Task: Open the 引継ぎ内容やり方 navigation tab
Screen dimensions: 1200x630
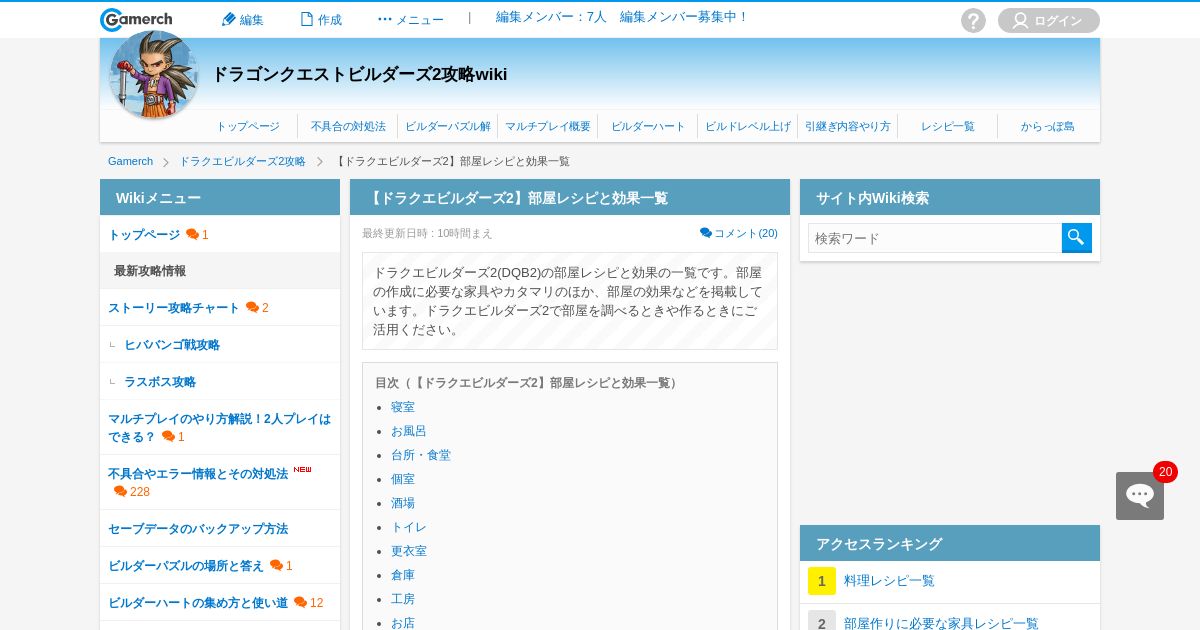Action: coord(848,126)
